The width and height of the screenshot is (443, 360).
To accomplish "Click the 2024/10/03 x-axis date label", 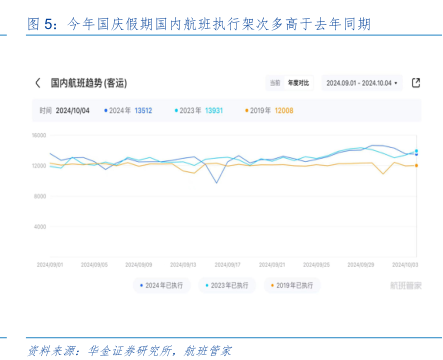I will coord(405,265).
